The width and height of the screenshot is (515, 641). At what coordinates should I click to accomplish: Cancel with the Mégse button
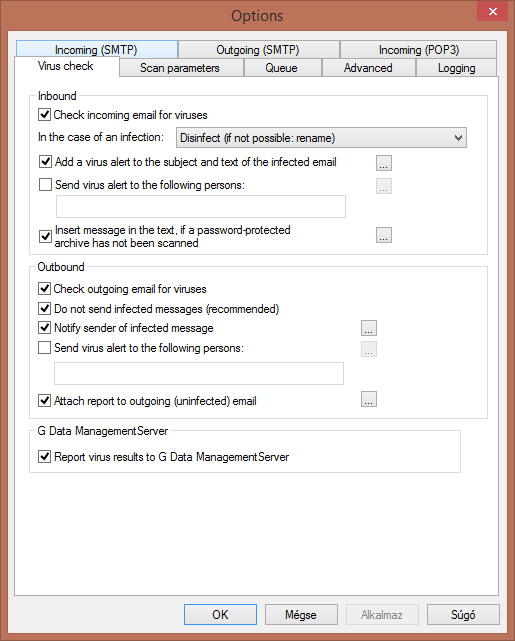301,614
